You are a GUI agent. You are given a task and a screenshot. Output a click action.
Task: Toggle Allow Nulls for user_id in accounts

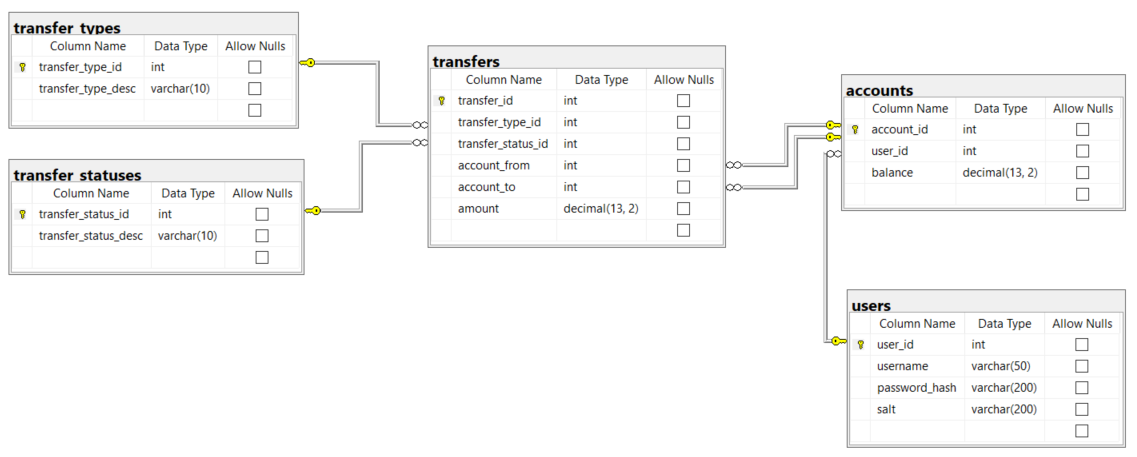[x=1083, y=152]
